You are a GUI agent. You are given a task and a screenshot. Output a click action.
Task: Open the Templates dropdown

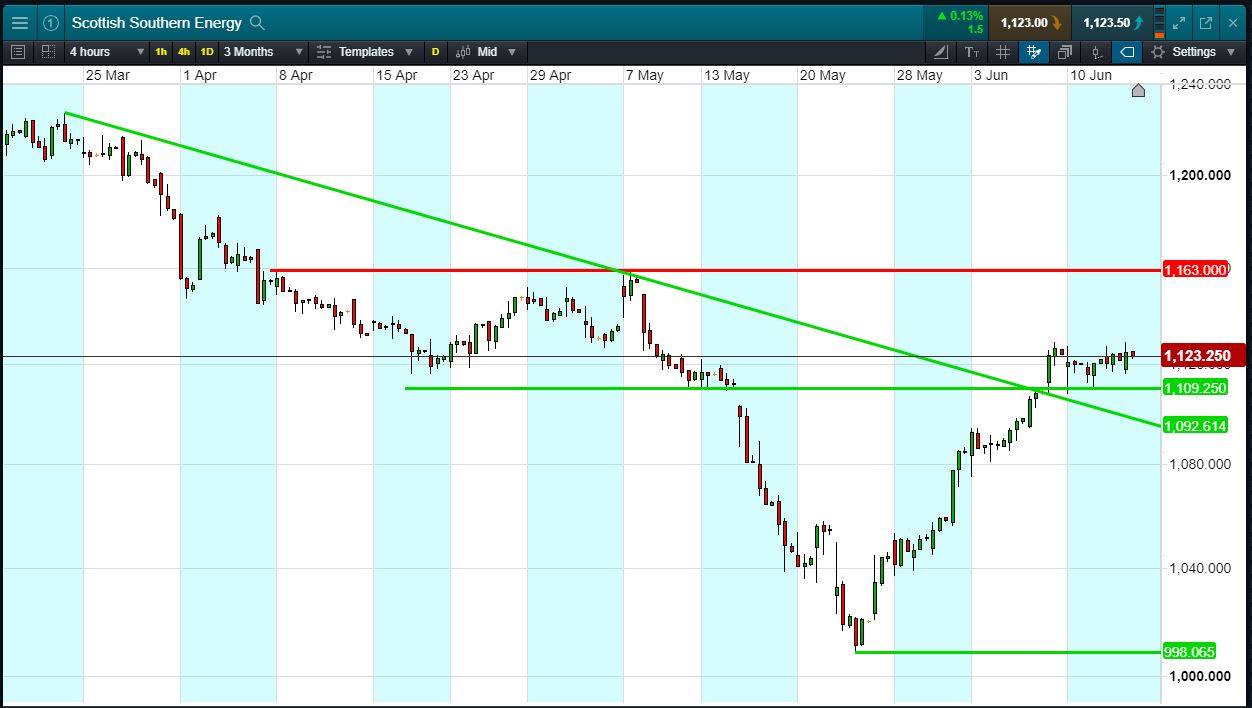365,52
